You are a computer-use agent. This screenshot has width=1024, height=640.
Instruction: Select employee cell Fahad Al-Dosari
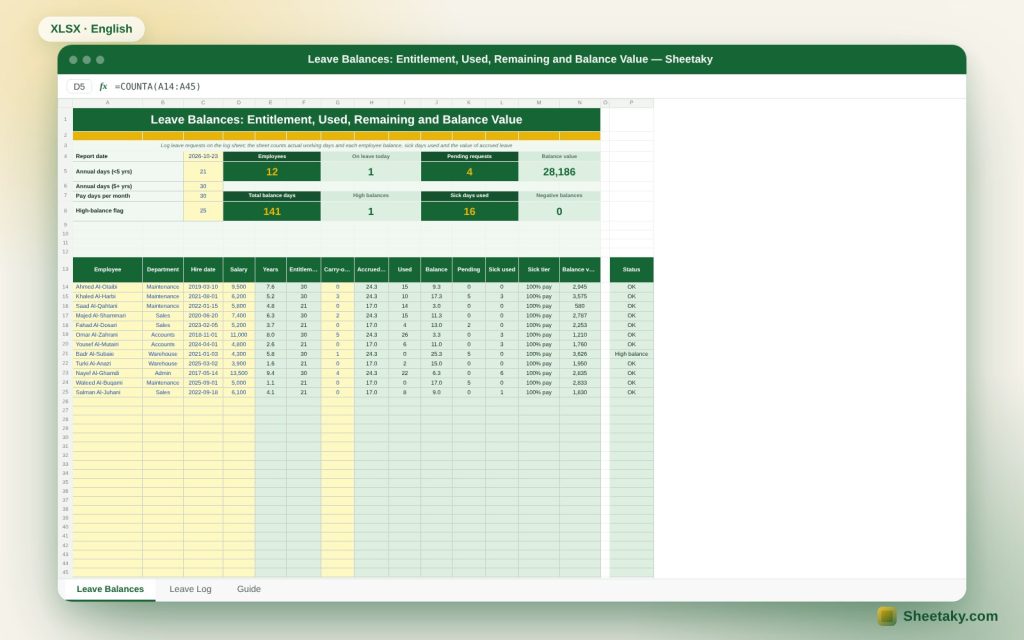pyautogui.click(x=107, y=325)
